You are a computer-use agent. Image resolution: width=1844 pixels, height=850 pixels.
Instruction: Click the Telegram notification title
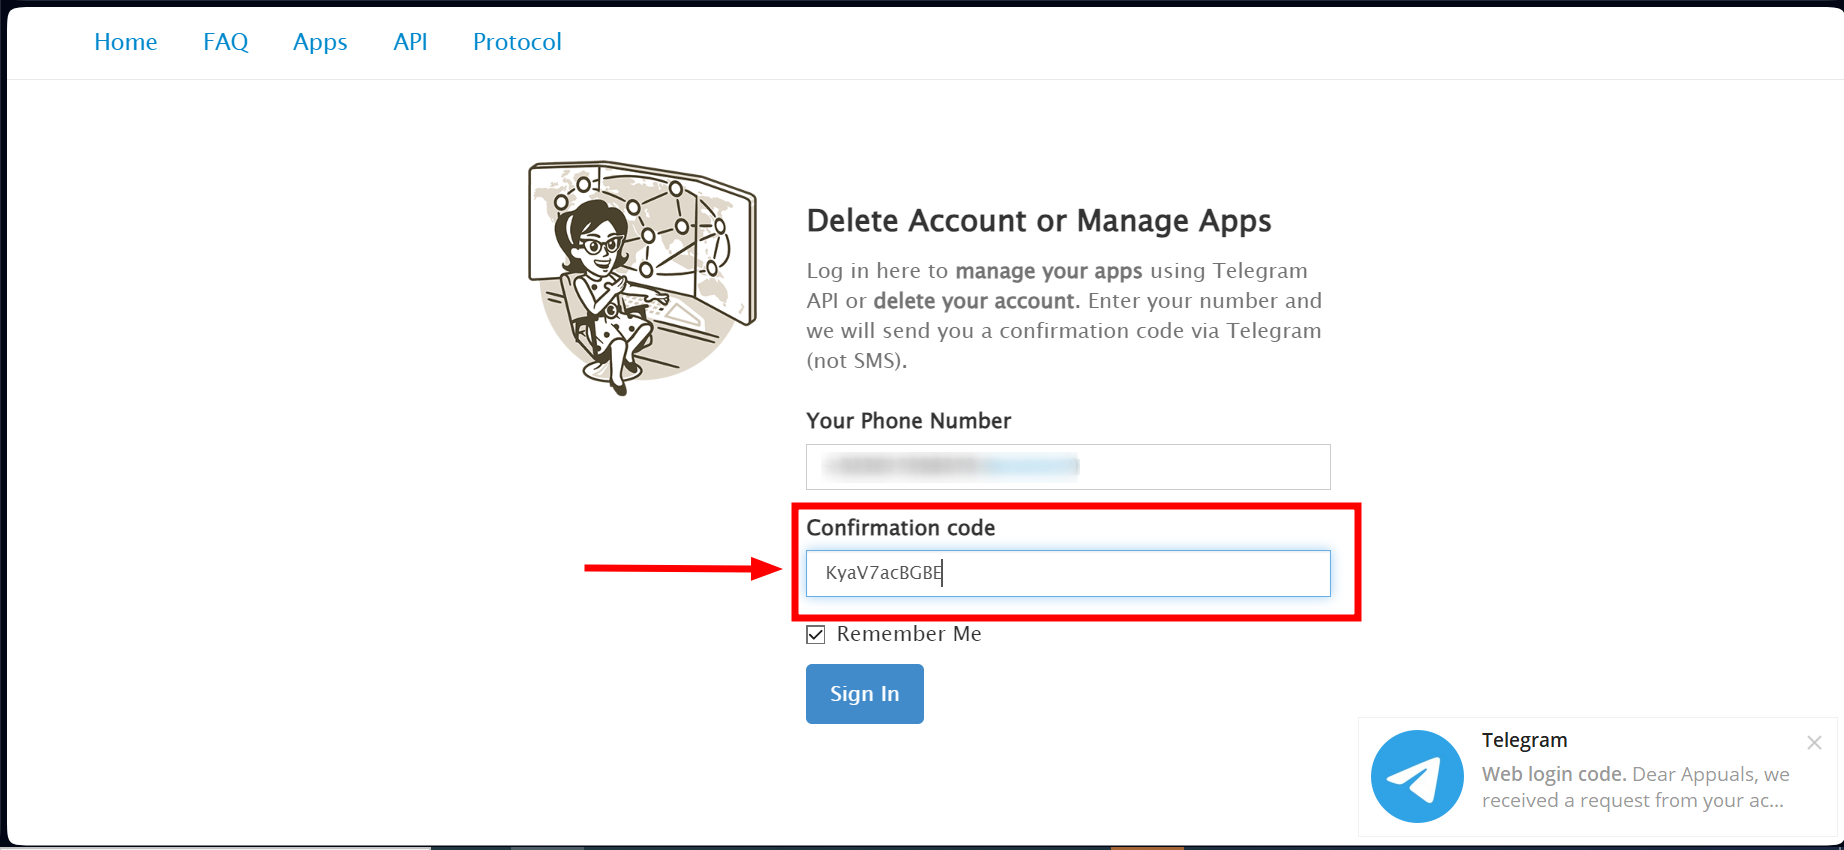click(1524, 740)
